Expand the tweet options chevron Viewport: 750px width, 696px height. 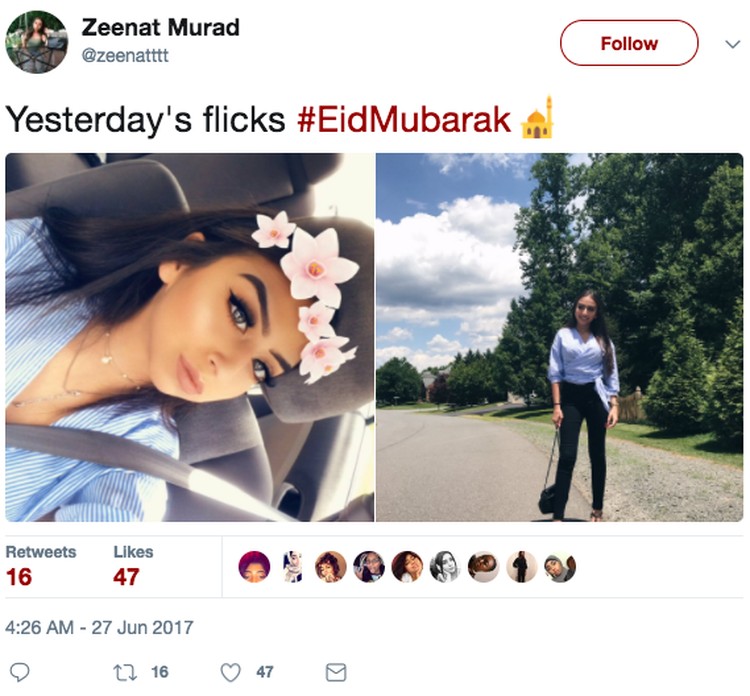(x=732, y=44)
